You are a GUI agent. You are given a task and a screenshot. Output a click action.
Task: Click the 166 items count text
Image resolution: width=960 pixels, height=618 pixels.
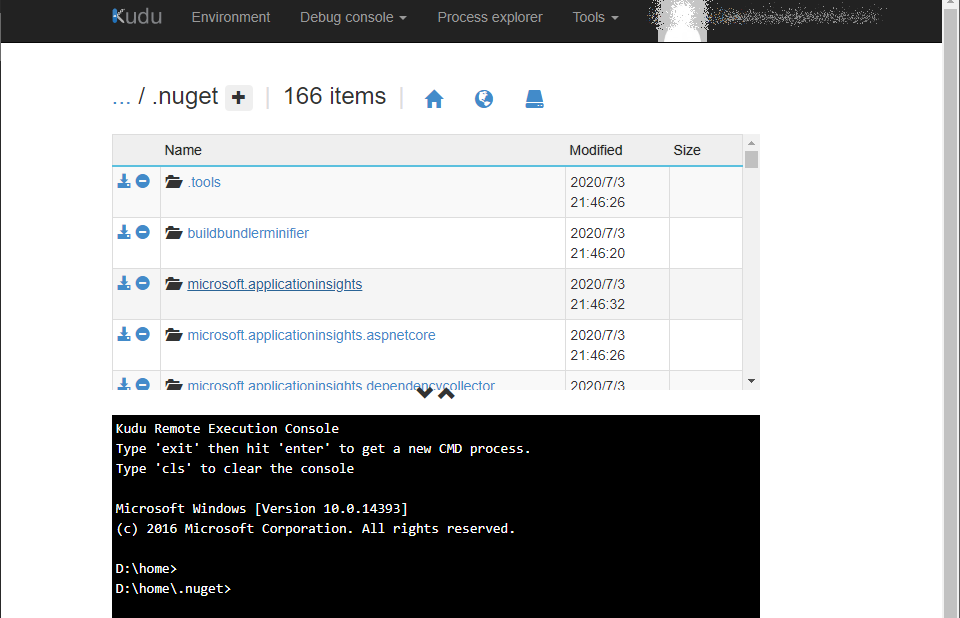pos(334,96)
